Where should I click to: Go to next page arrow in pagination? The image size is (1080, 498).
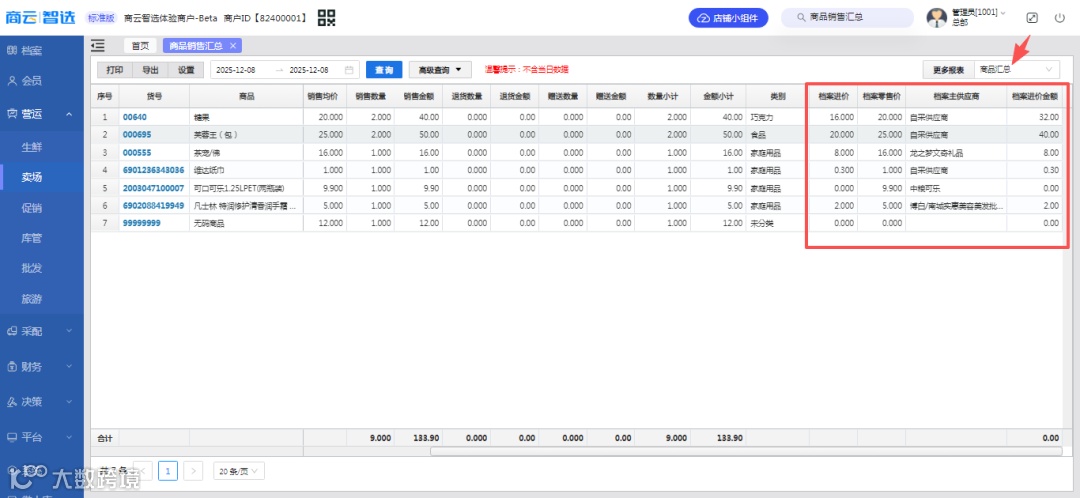click(x=194, y=471)
